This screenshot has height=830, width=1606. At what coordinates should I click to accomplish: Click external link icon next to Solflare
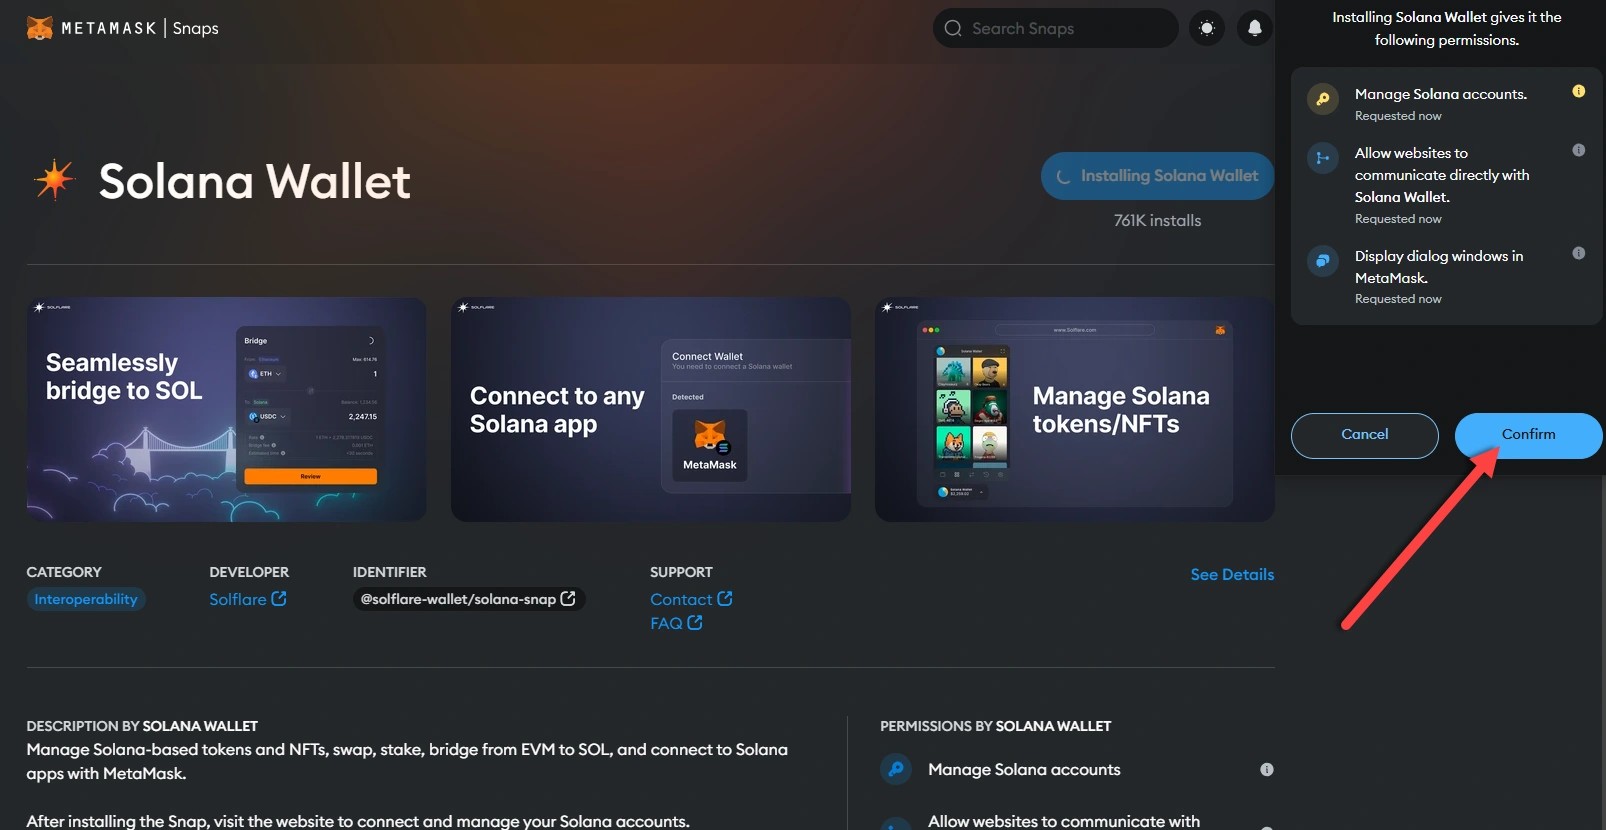279,598
